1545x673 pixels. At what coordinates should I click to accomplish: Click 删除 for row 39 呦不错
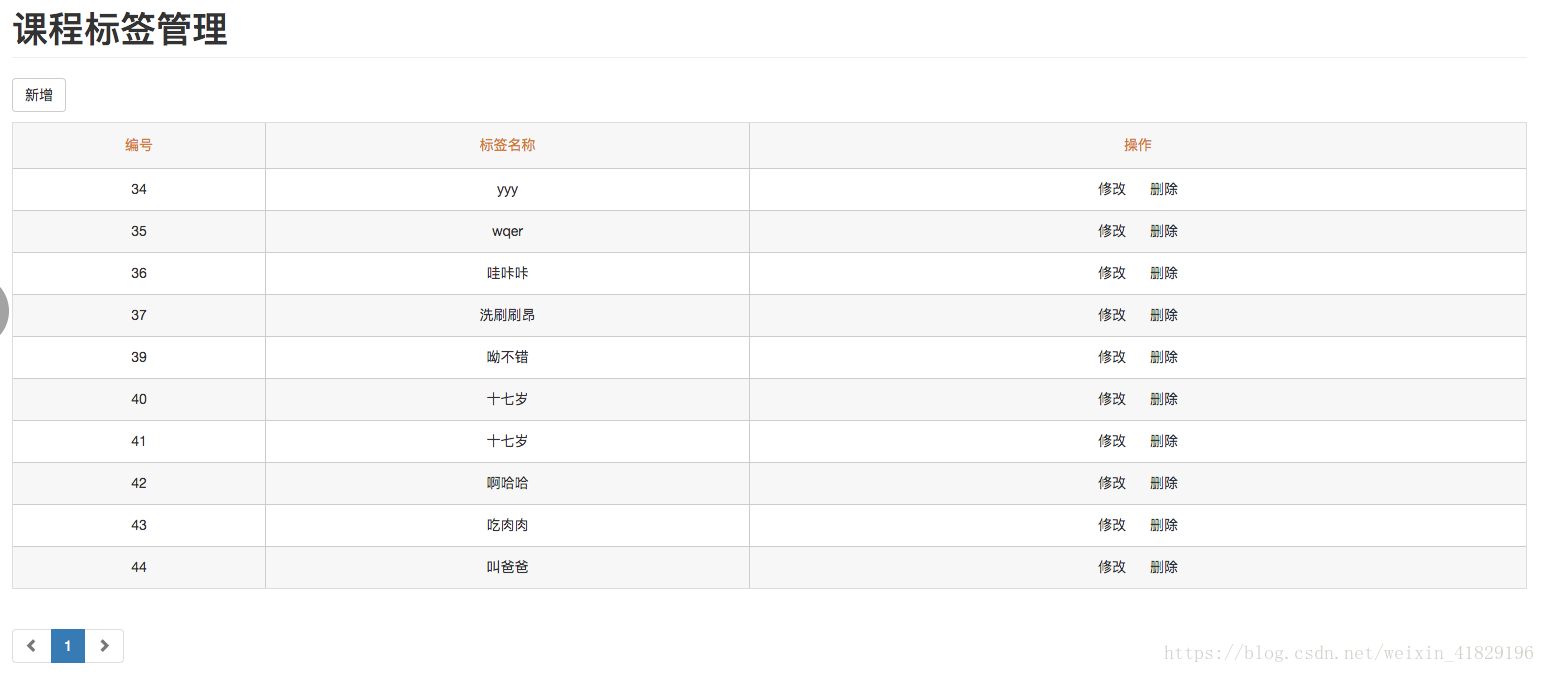coord(1164,357)
